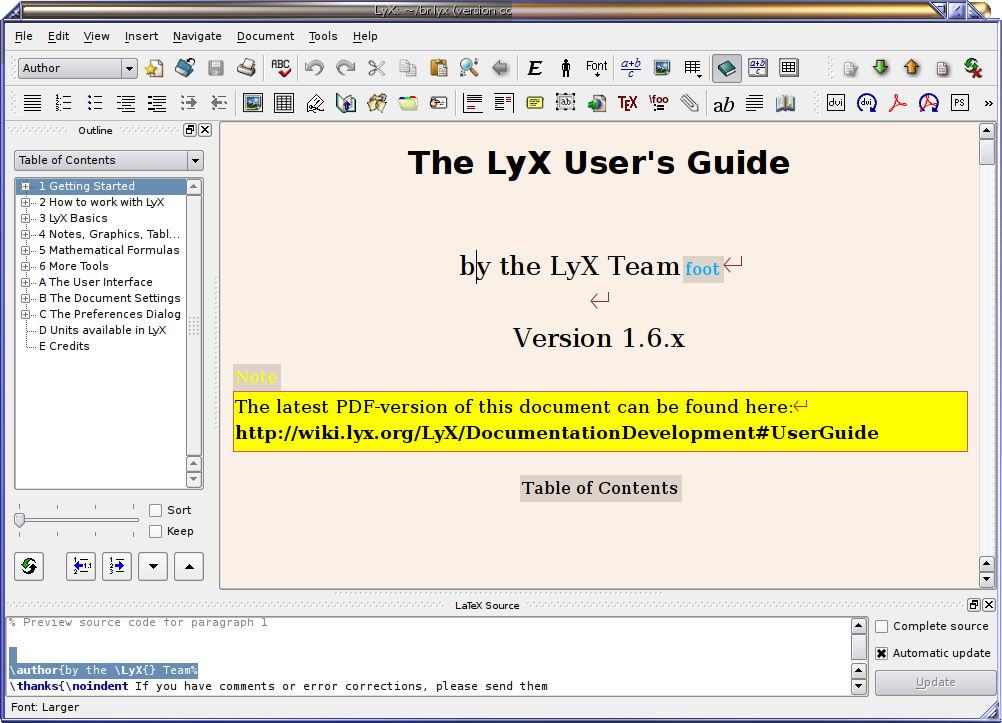This screenshot has width=1002, height=723.
Task: Show more toolbar items with chevron
Action: click(989, 104)
